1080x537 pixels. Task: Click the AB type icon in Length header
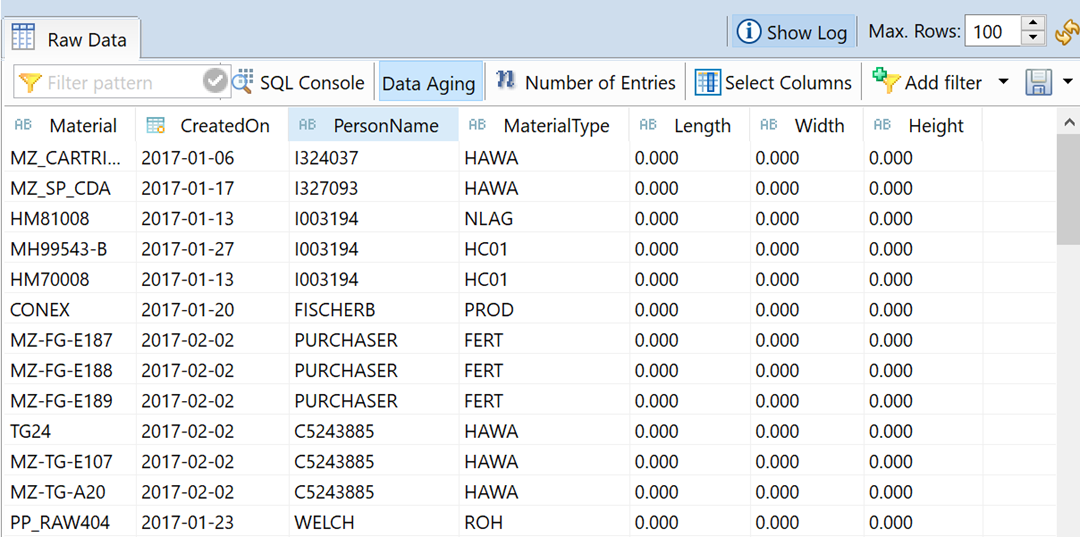[x=647, y=125]
